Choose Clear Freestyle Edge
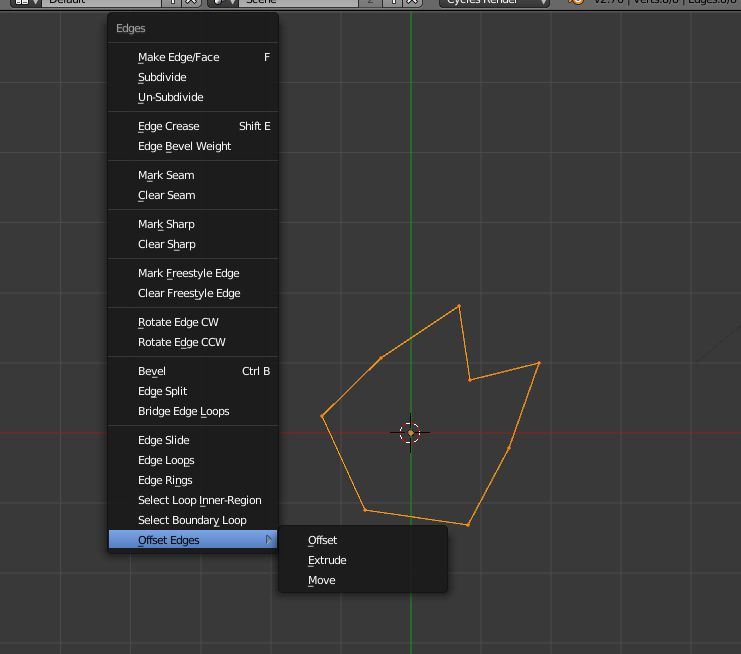The image size is (741, 654). coord(193,293)
